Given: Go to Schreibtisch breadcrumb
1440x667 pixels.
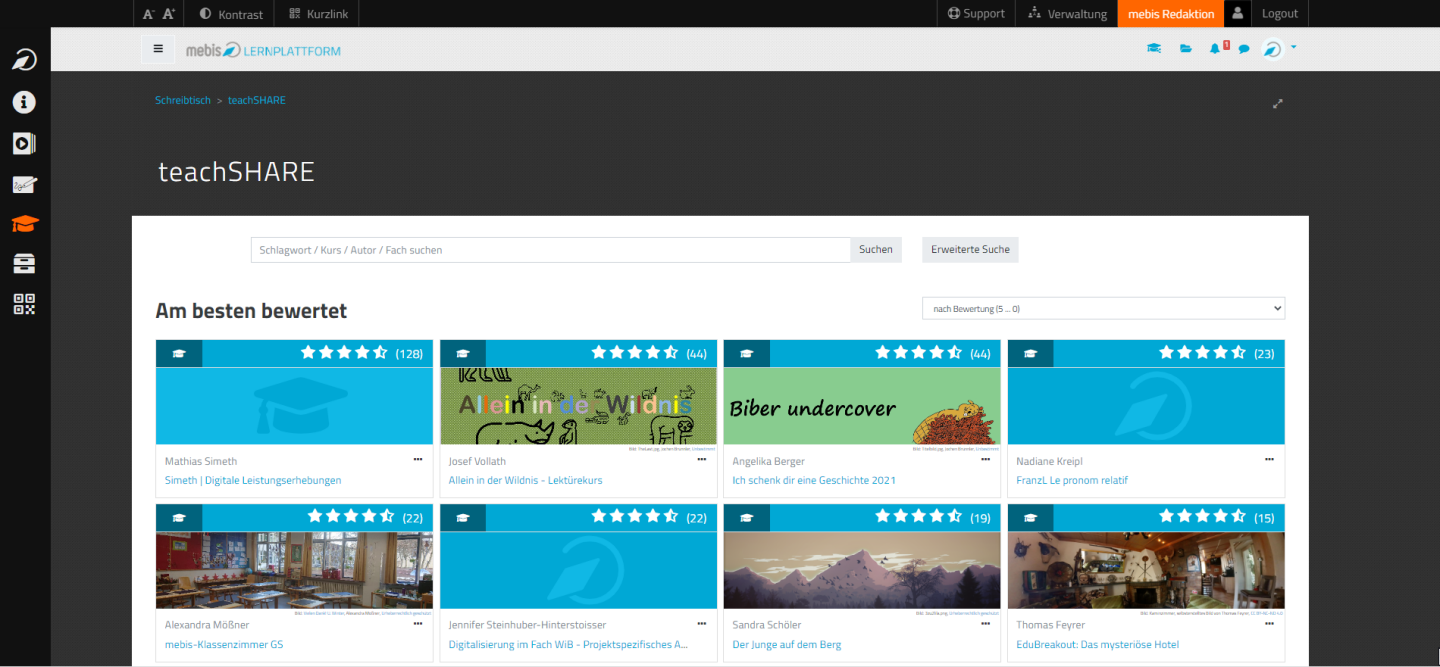Looking at the screenshot, I should pos(182,100).
